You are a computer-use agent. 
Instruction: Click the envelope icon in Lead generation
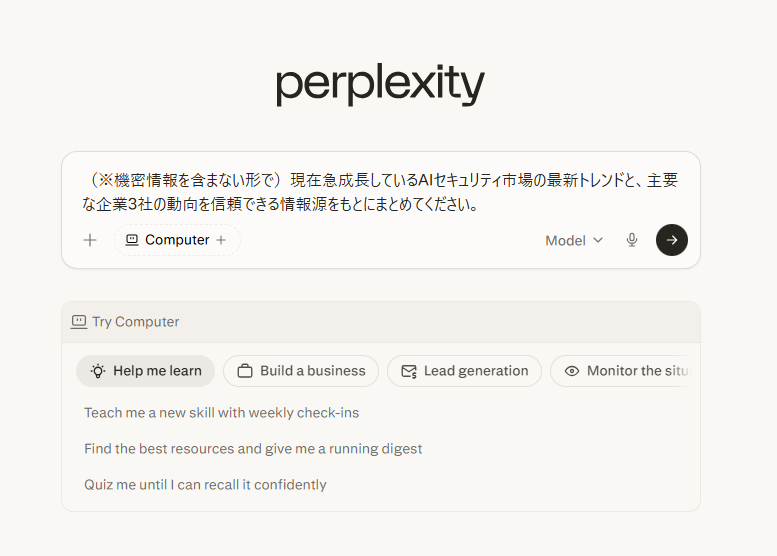click(x=409, y=371)
